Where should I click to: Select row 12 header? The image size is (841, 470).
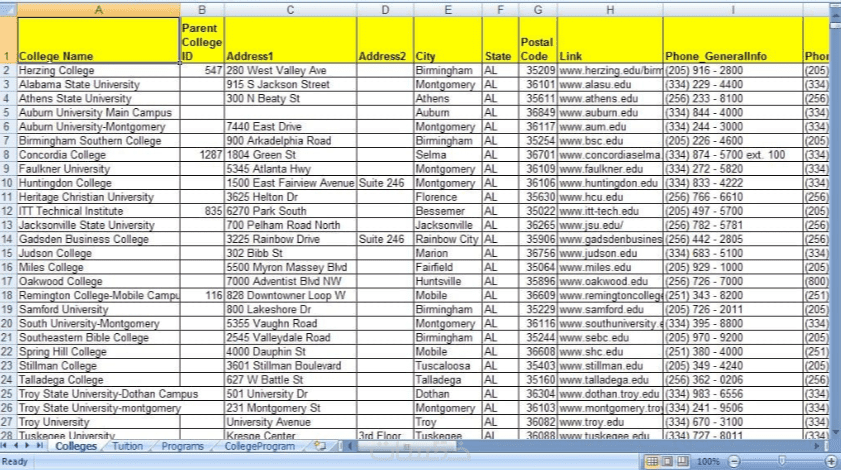tap(8, 211)
